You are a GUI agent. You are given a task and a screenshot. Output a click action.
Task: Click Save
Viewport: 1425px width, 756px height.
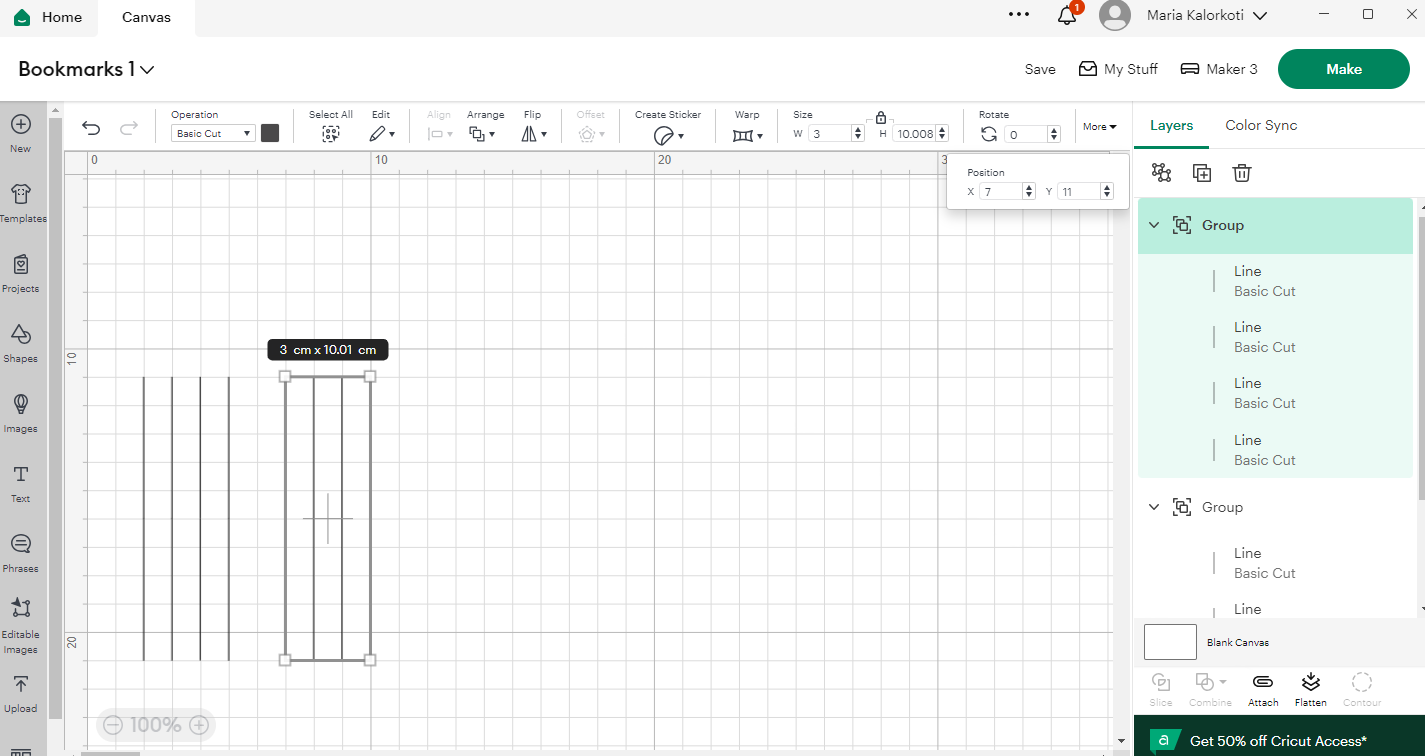[1040, 69]
